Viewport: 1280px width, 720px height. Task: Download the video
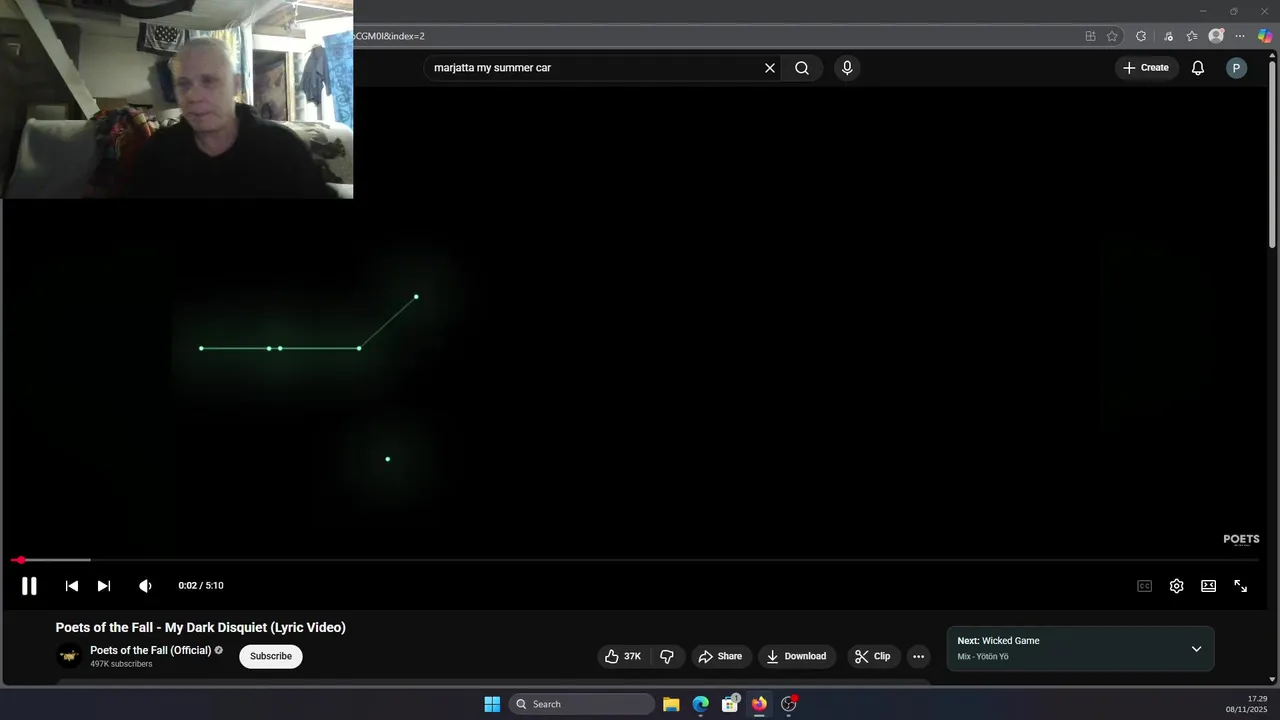coord(796,656)
